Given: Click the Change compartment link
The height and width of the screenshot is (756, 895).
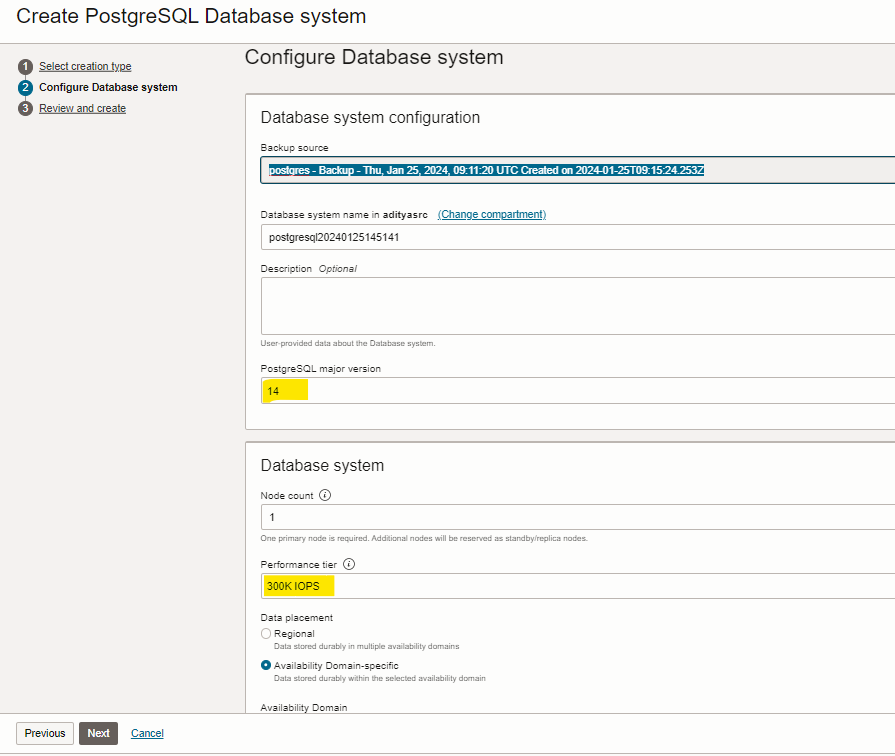Looking at the screenshot, I should click(492, 214).
